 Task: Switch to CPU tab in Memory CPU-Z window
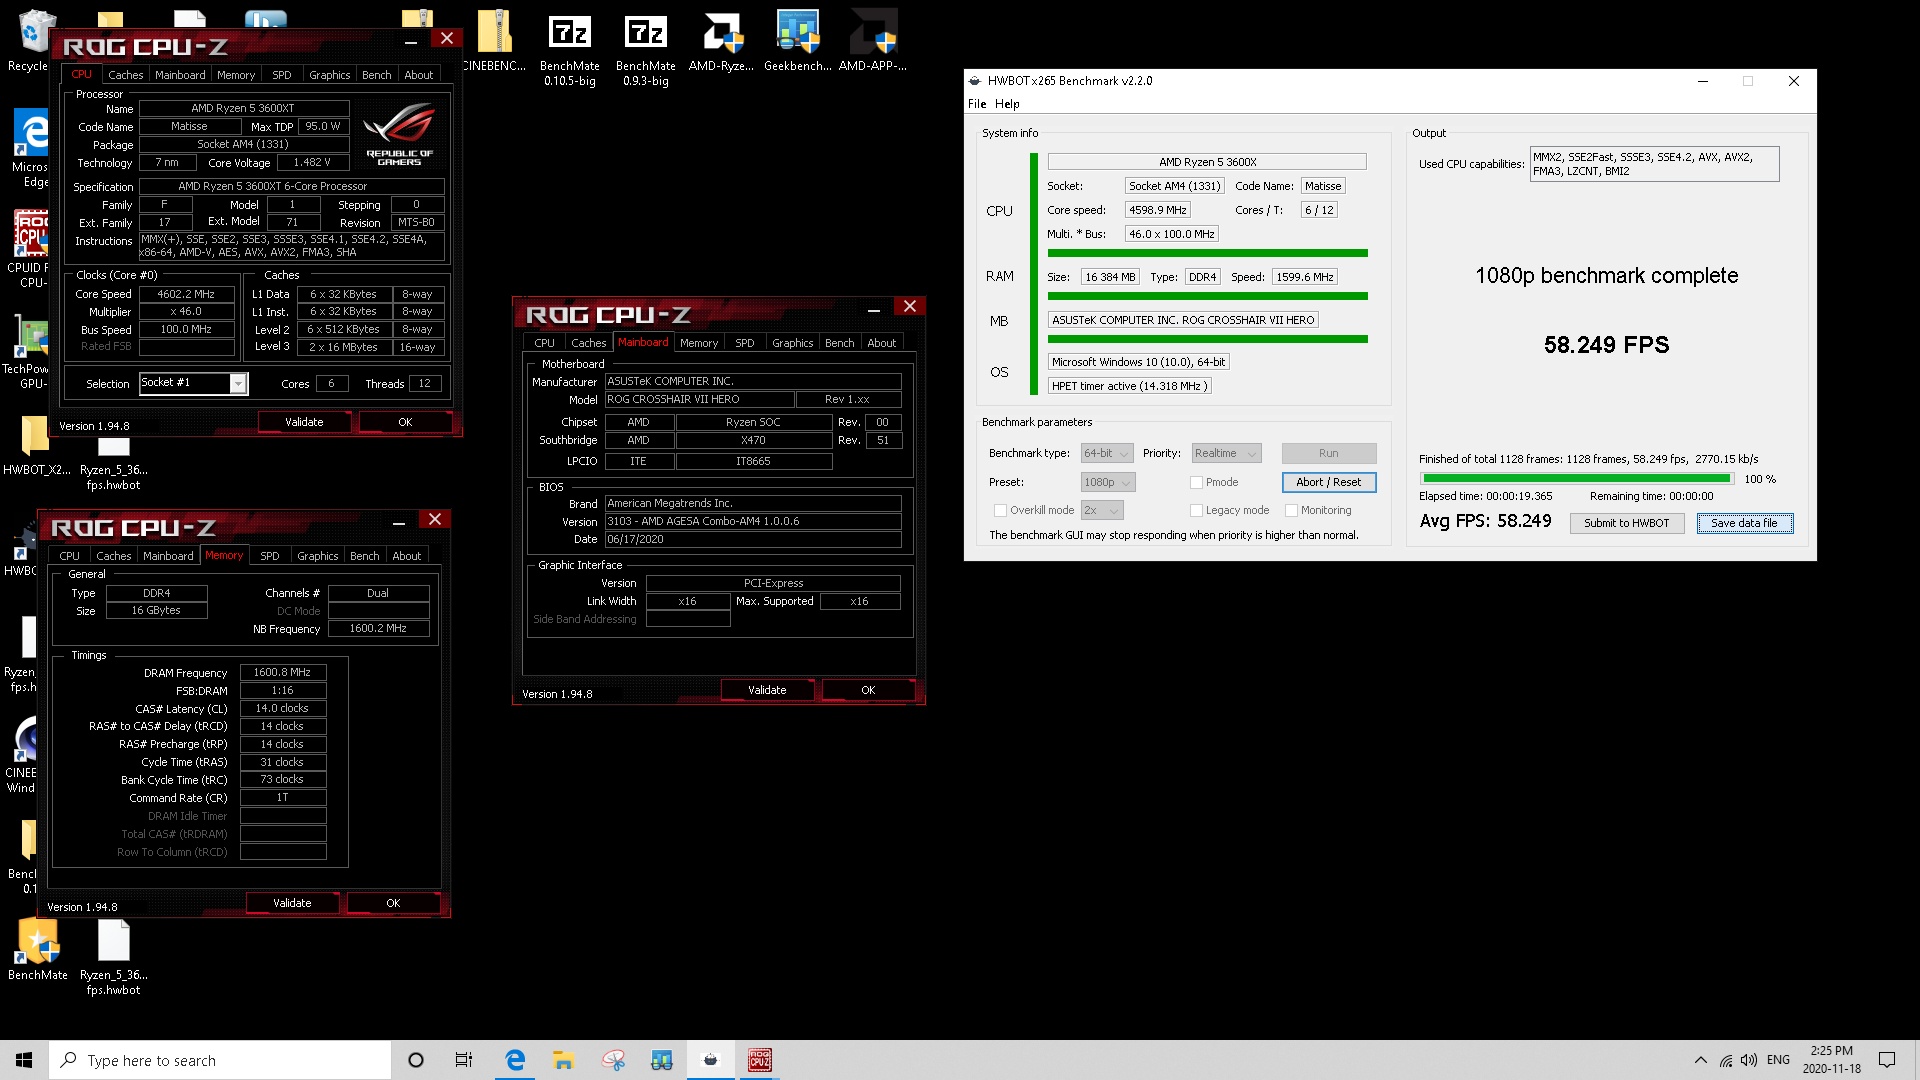pos(69,556)
